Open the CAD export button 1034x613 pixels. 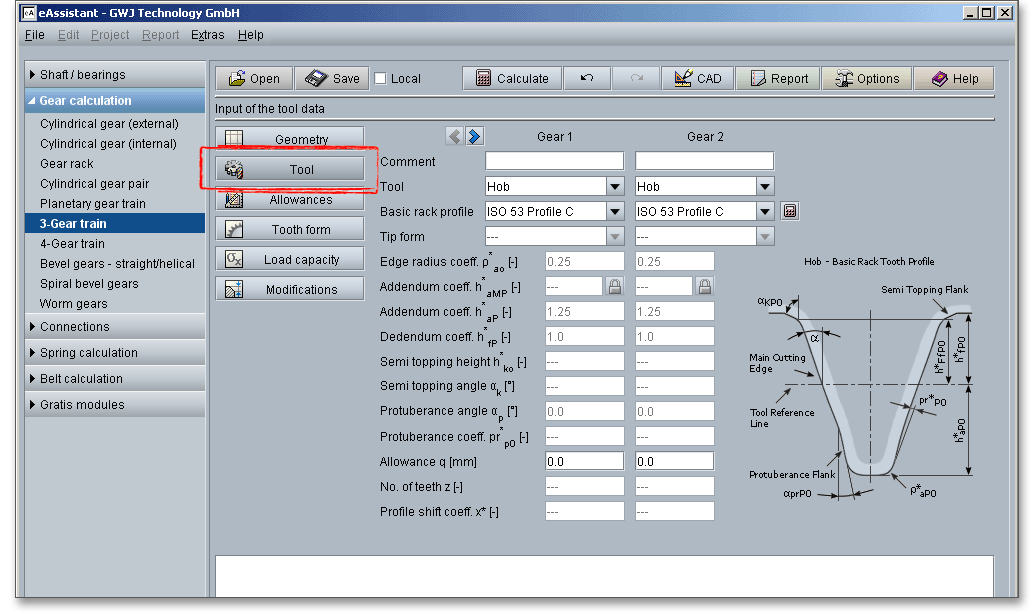(698, 79)
